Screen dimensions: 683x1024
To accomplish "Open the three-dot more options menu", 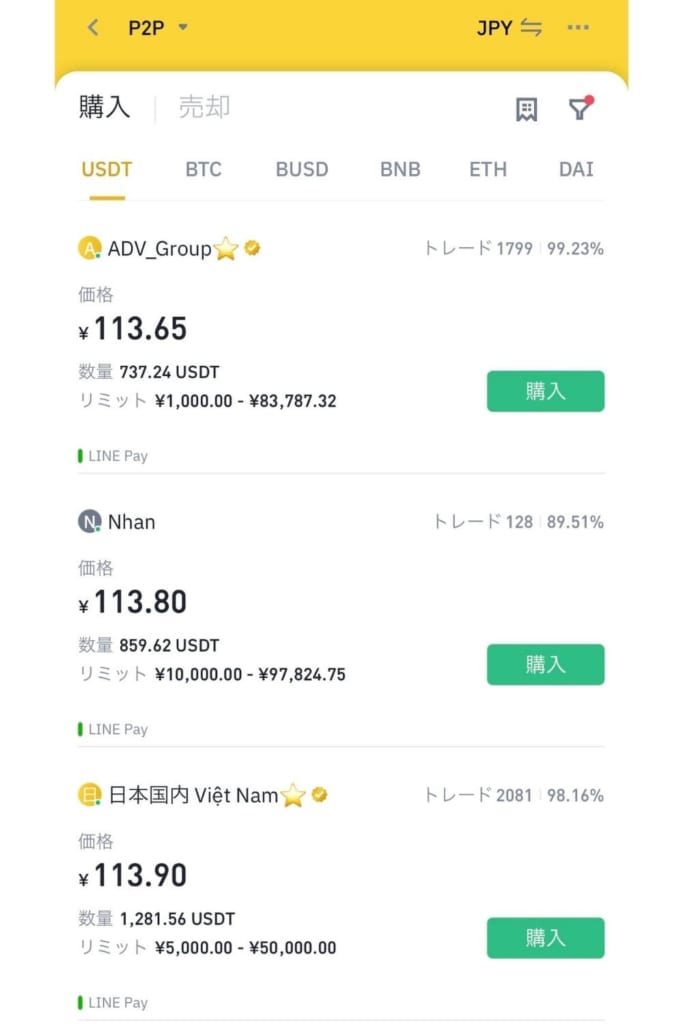I will tap(578, 27).
